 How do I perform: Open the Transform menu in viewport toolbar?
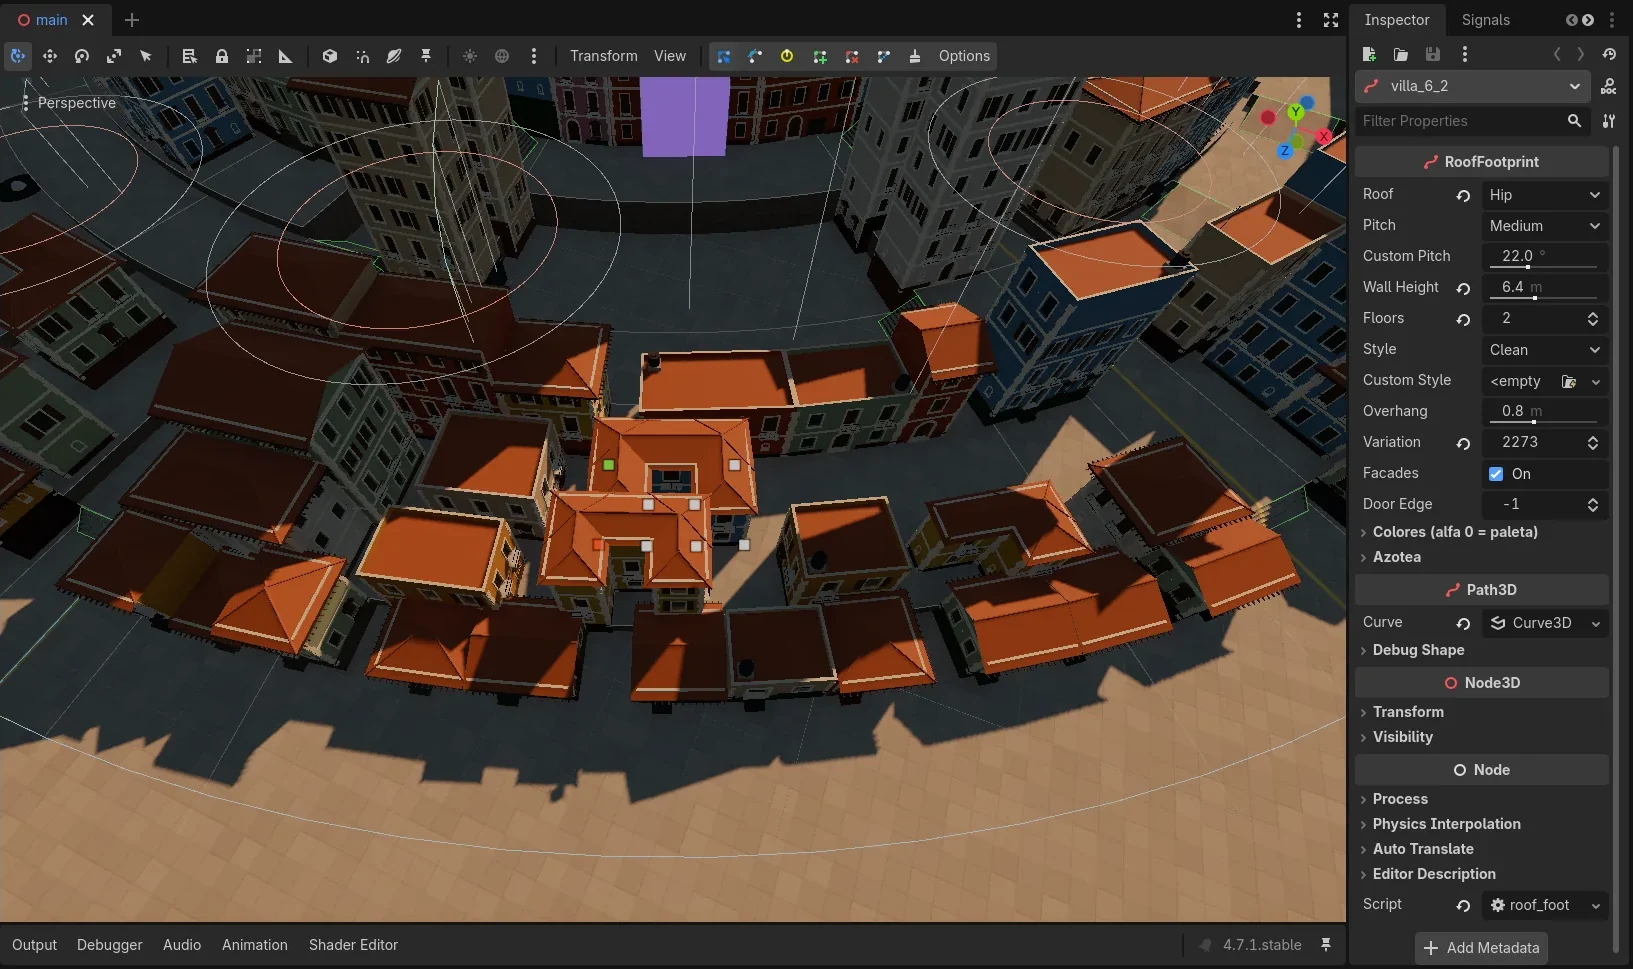(604, 56)
